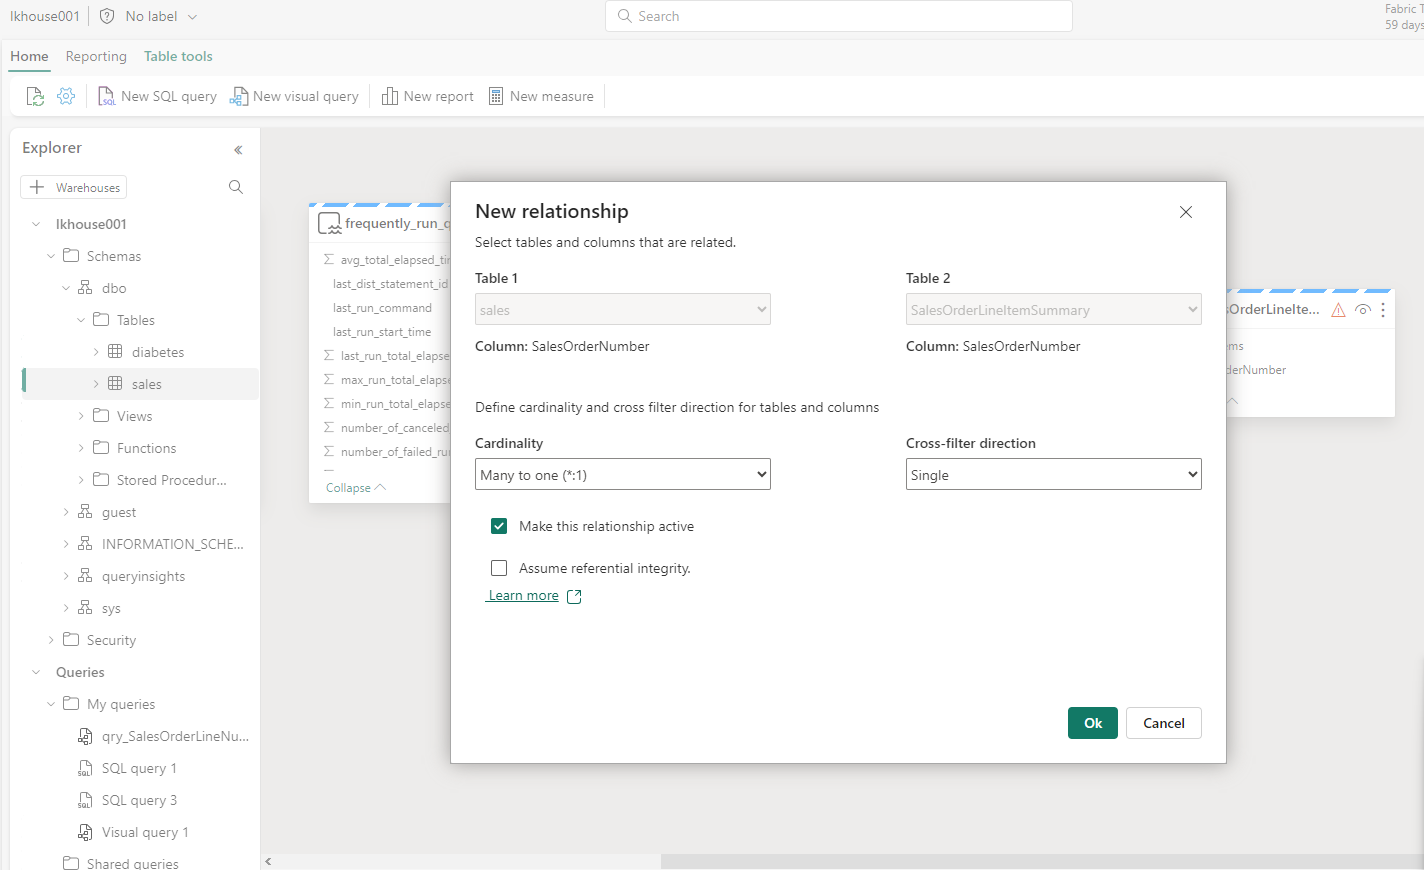Open the Cardinality dropdown

623,474
